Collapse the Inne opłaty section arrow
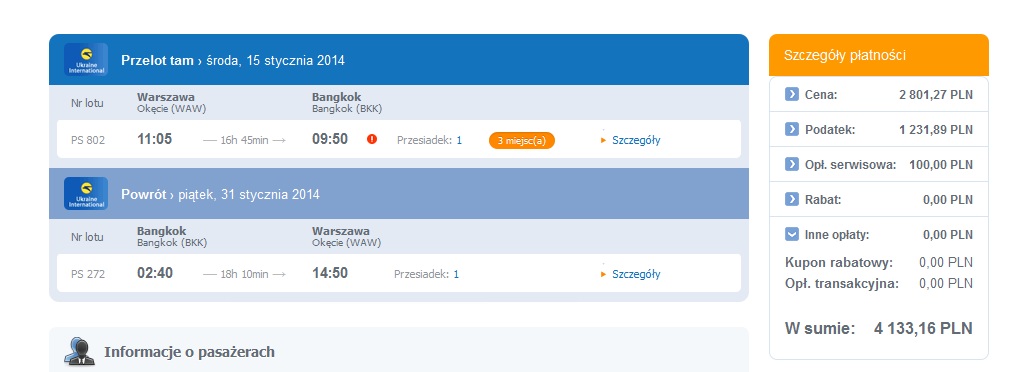This screenshot has width=1021, height=372. point(792,234)
